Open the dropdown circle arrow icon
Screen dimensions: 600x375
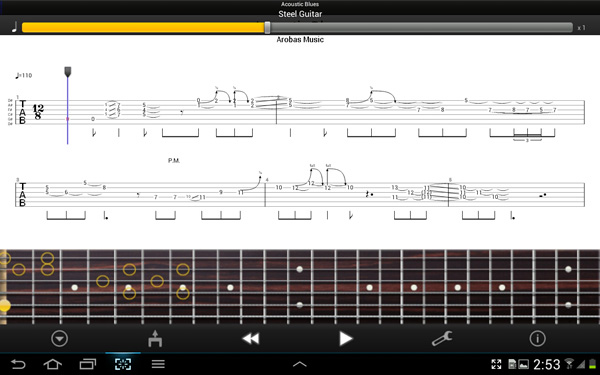point(59,339)
